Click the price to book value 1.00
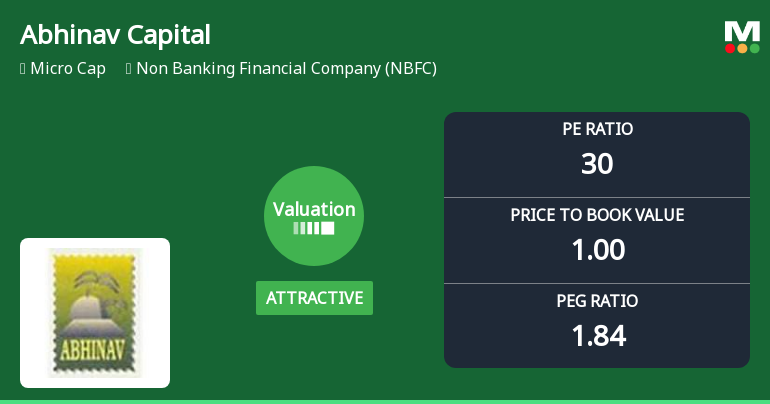Screen dimensions: 770x404 pos(598,249)
